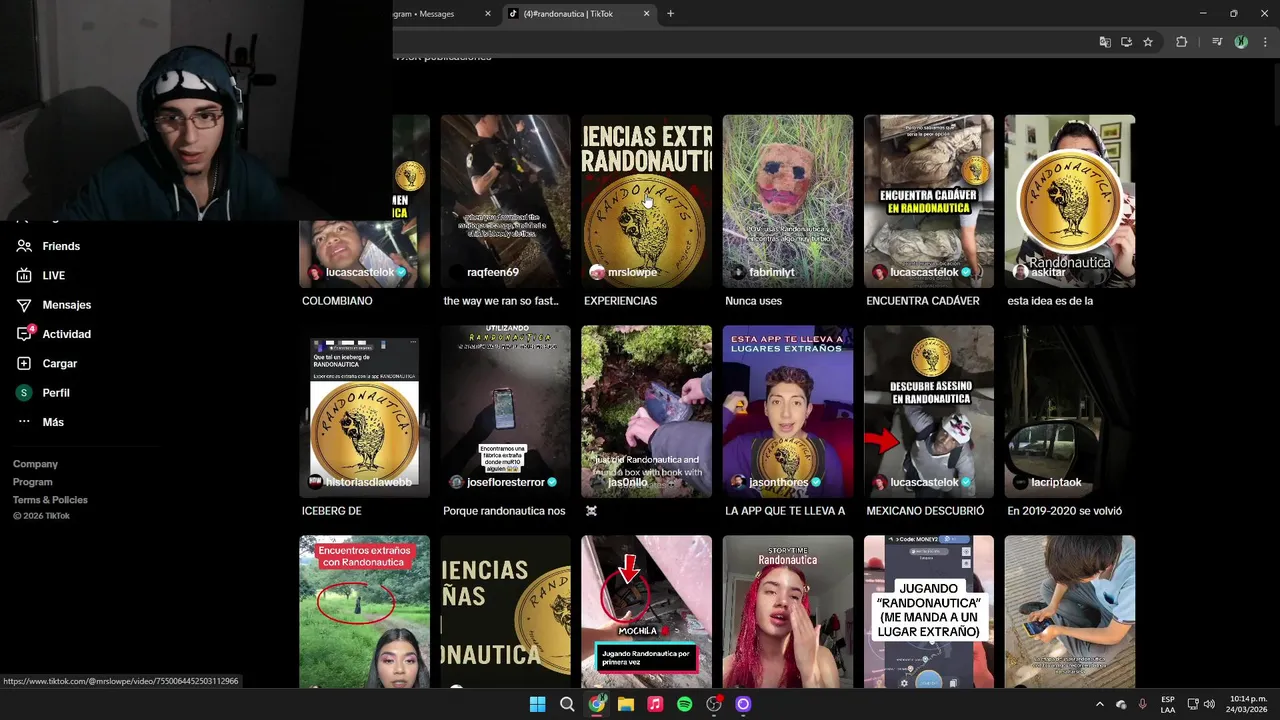1280x720 pixels.
Task: Click the 'MEXICANO DESCUBRIÓ' caption
Action: pyautogui.click(x=925, y=511)
